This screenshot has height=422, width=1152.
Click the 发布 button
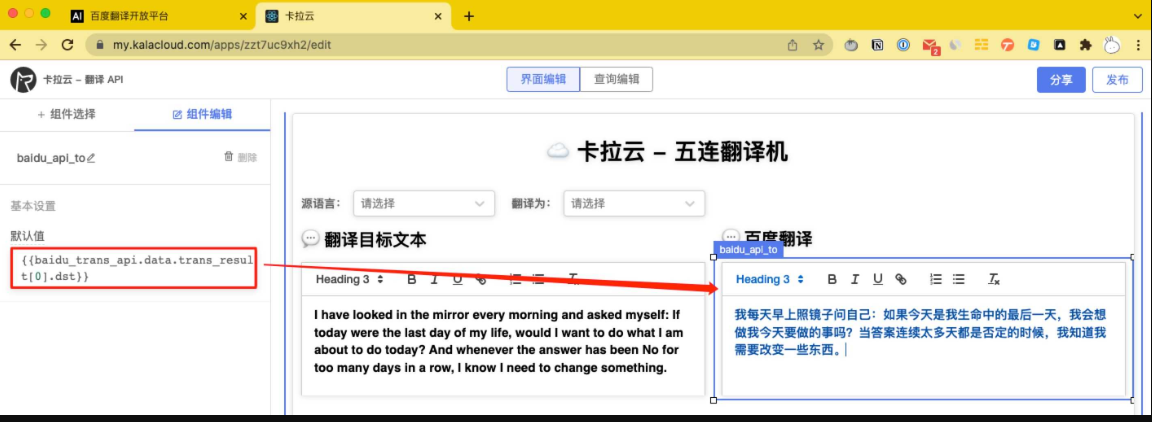[x=1117, y=80]
